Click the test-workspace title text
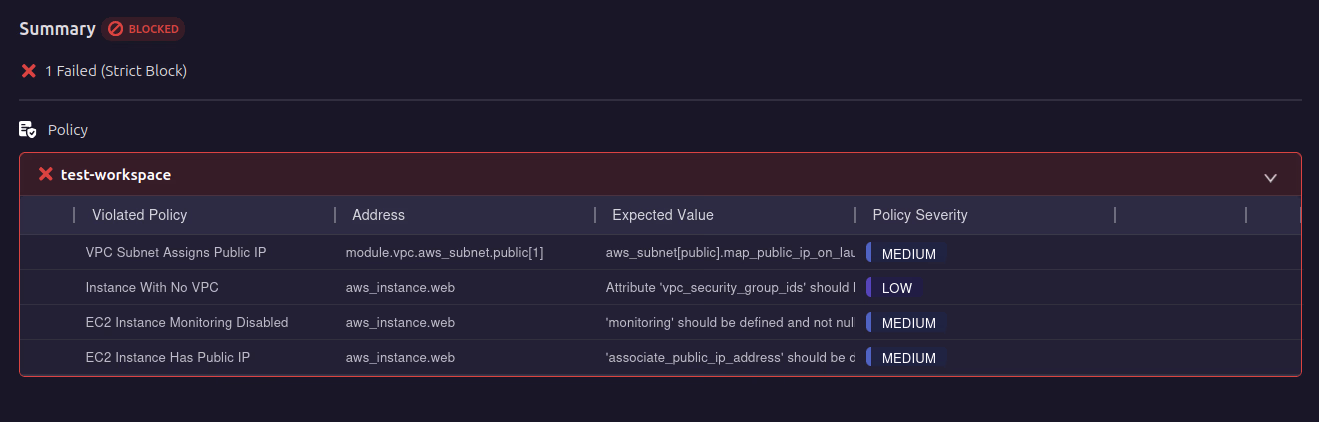This screenshot has height=422, width=1319. coord(116,174)
